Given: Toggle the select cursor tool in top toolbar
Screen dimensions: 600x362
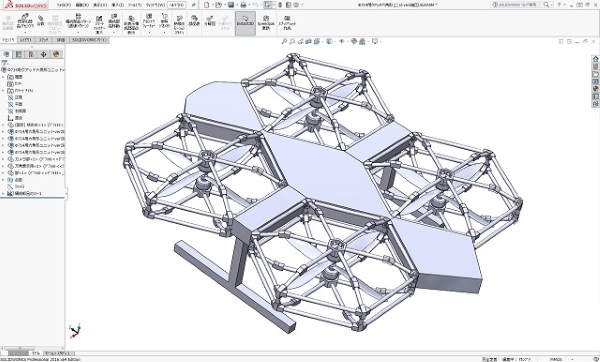Looking at the screenshot, I should click(x=267, y=5).
